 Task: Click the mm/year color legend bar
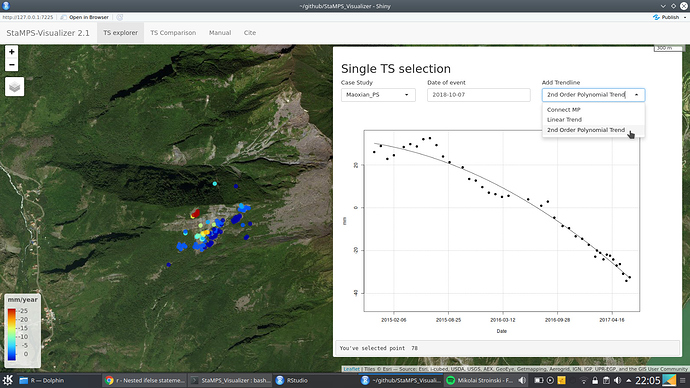[x=12, y=334]
